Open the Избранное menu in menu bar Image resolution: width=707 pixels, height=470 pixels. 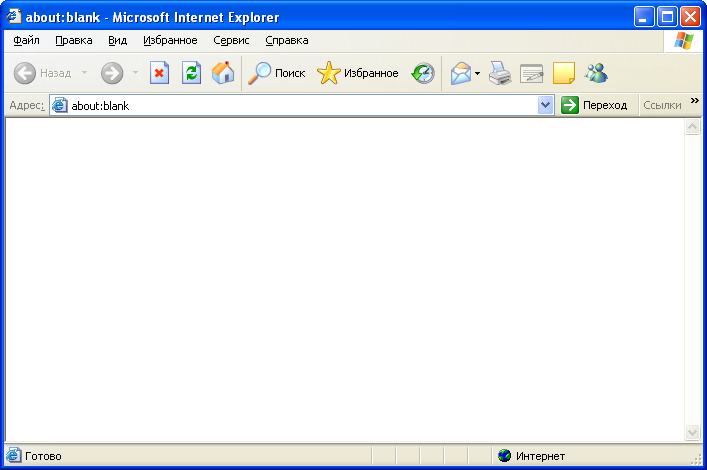click(170, 41)
